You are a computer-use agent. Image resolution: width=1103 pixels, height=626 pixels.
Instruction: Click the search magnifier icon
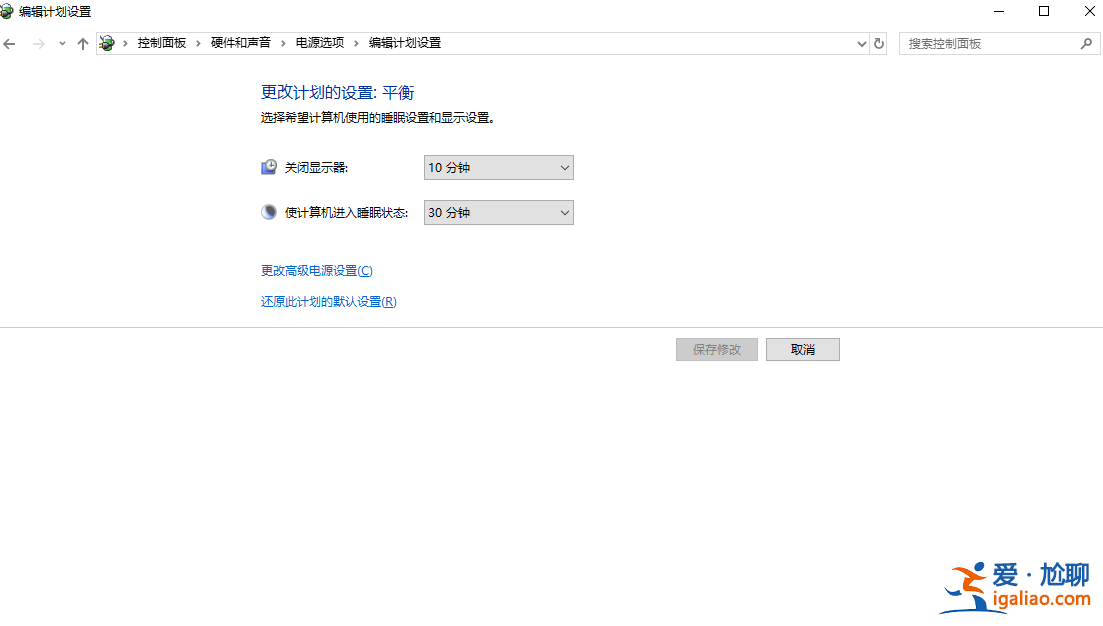tap(1086, 43)
